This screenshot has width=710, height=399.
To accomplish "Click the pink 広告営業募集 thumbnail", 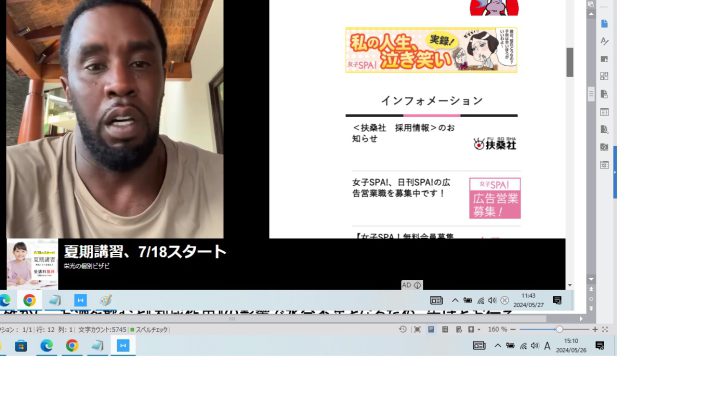I will click(494, 198).
